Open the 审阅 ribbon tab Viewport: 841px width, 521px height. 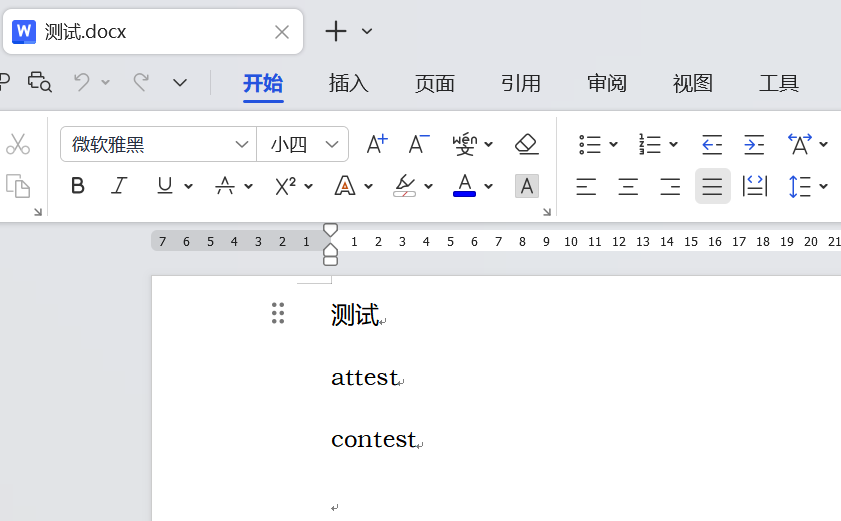click(x=607, y=83)
